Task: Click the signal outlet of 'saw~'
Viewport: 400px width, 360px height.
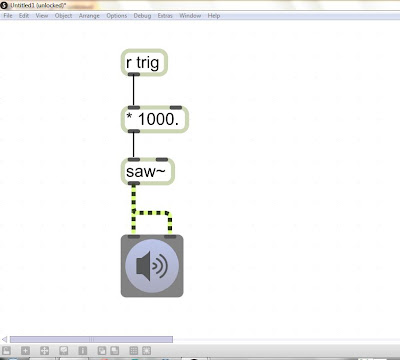Action: click(134, 183)
